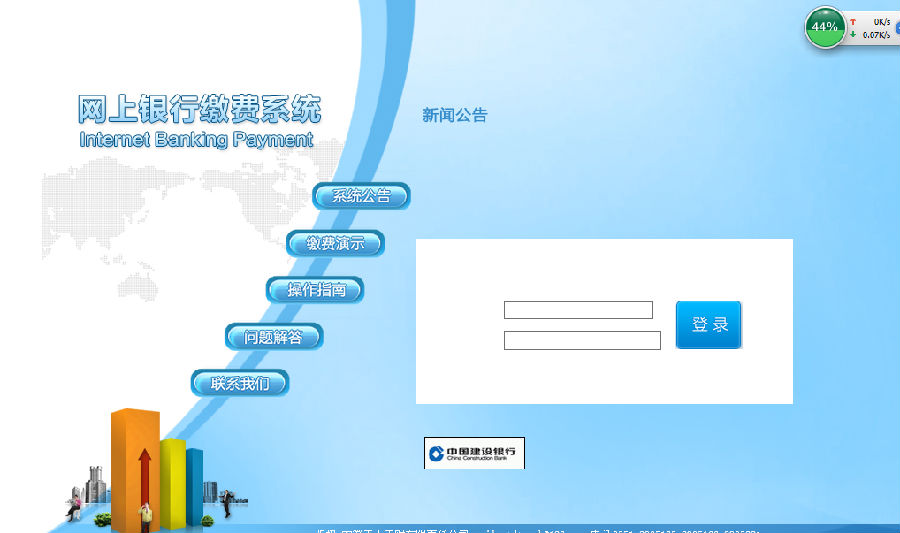Click the 0.07K/s download speed readout
Viewport: 900px width, 533px height.
876,35
